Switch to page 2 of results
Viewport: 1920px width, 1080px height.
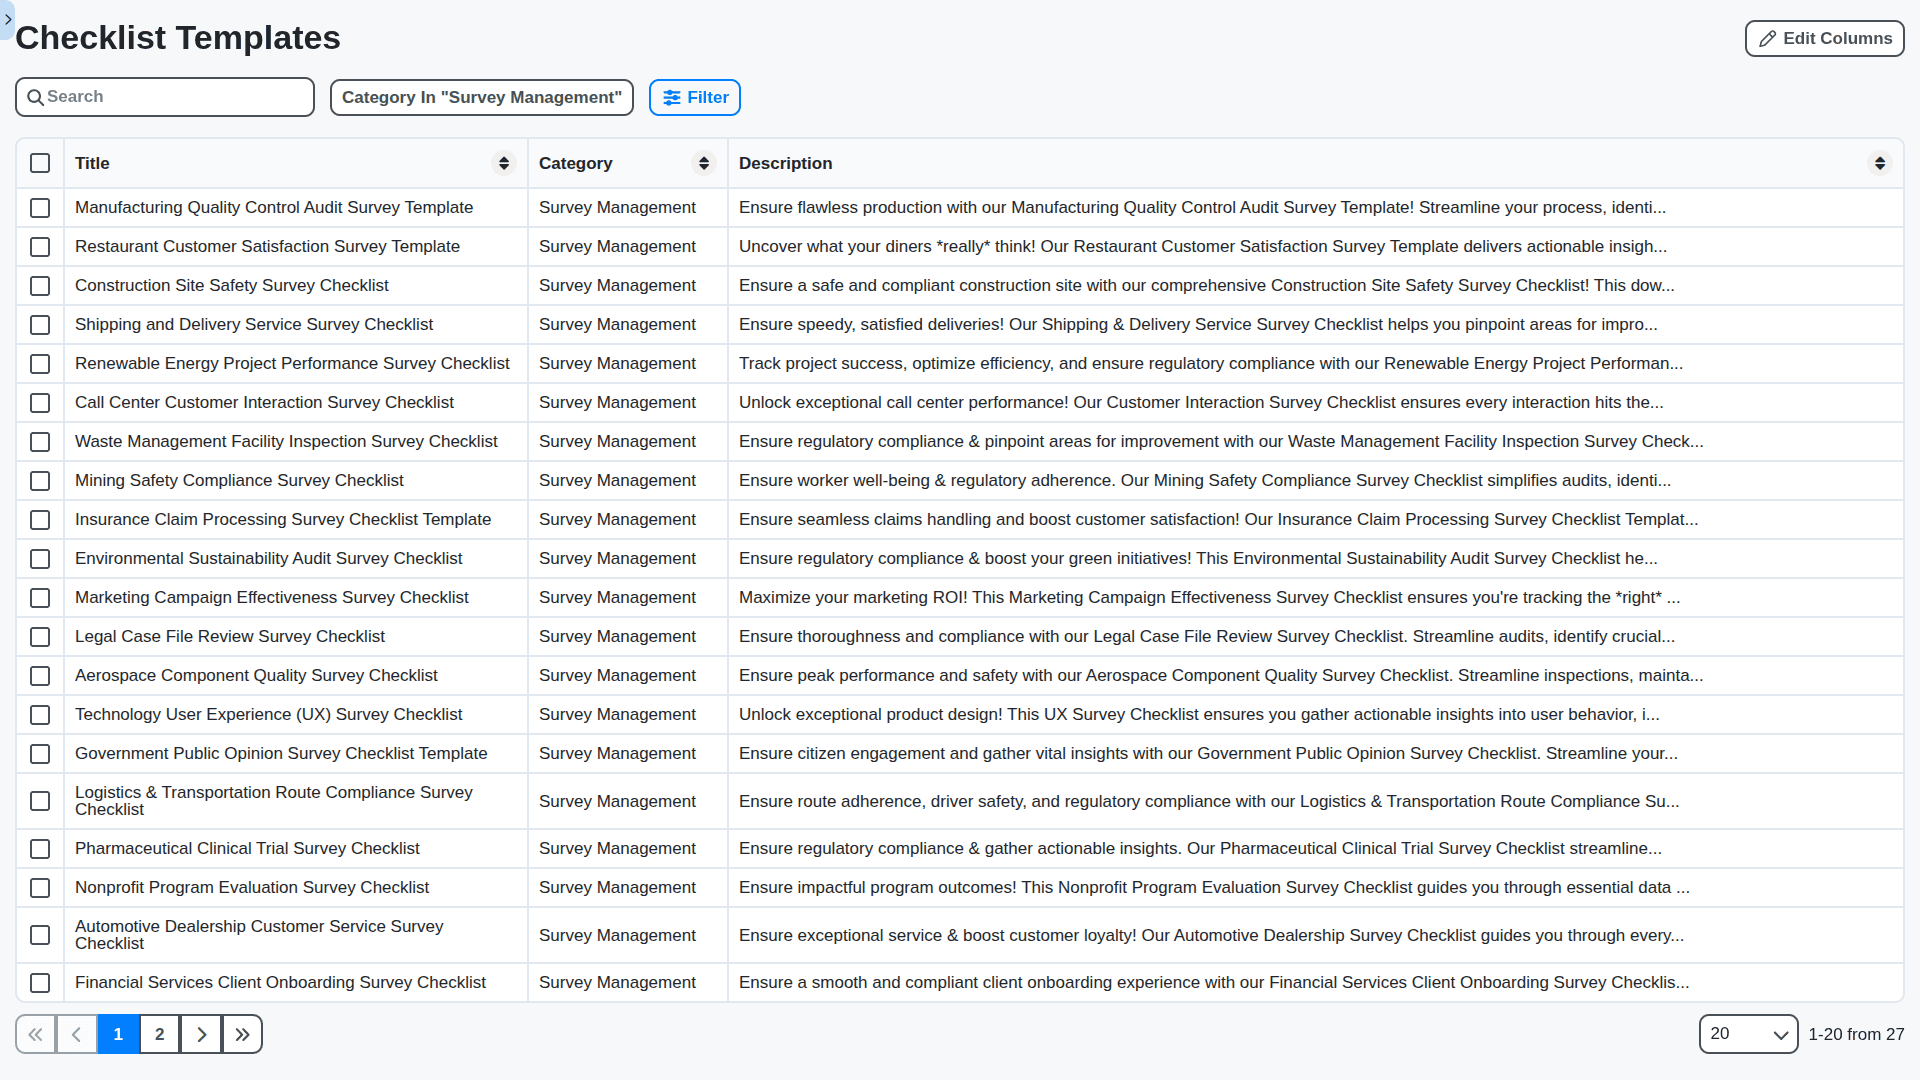(159, 1034)
